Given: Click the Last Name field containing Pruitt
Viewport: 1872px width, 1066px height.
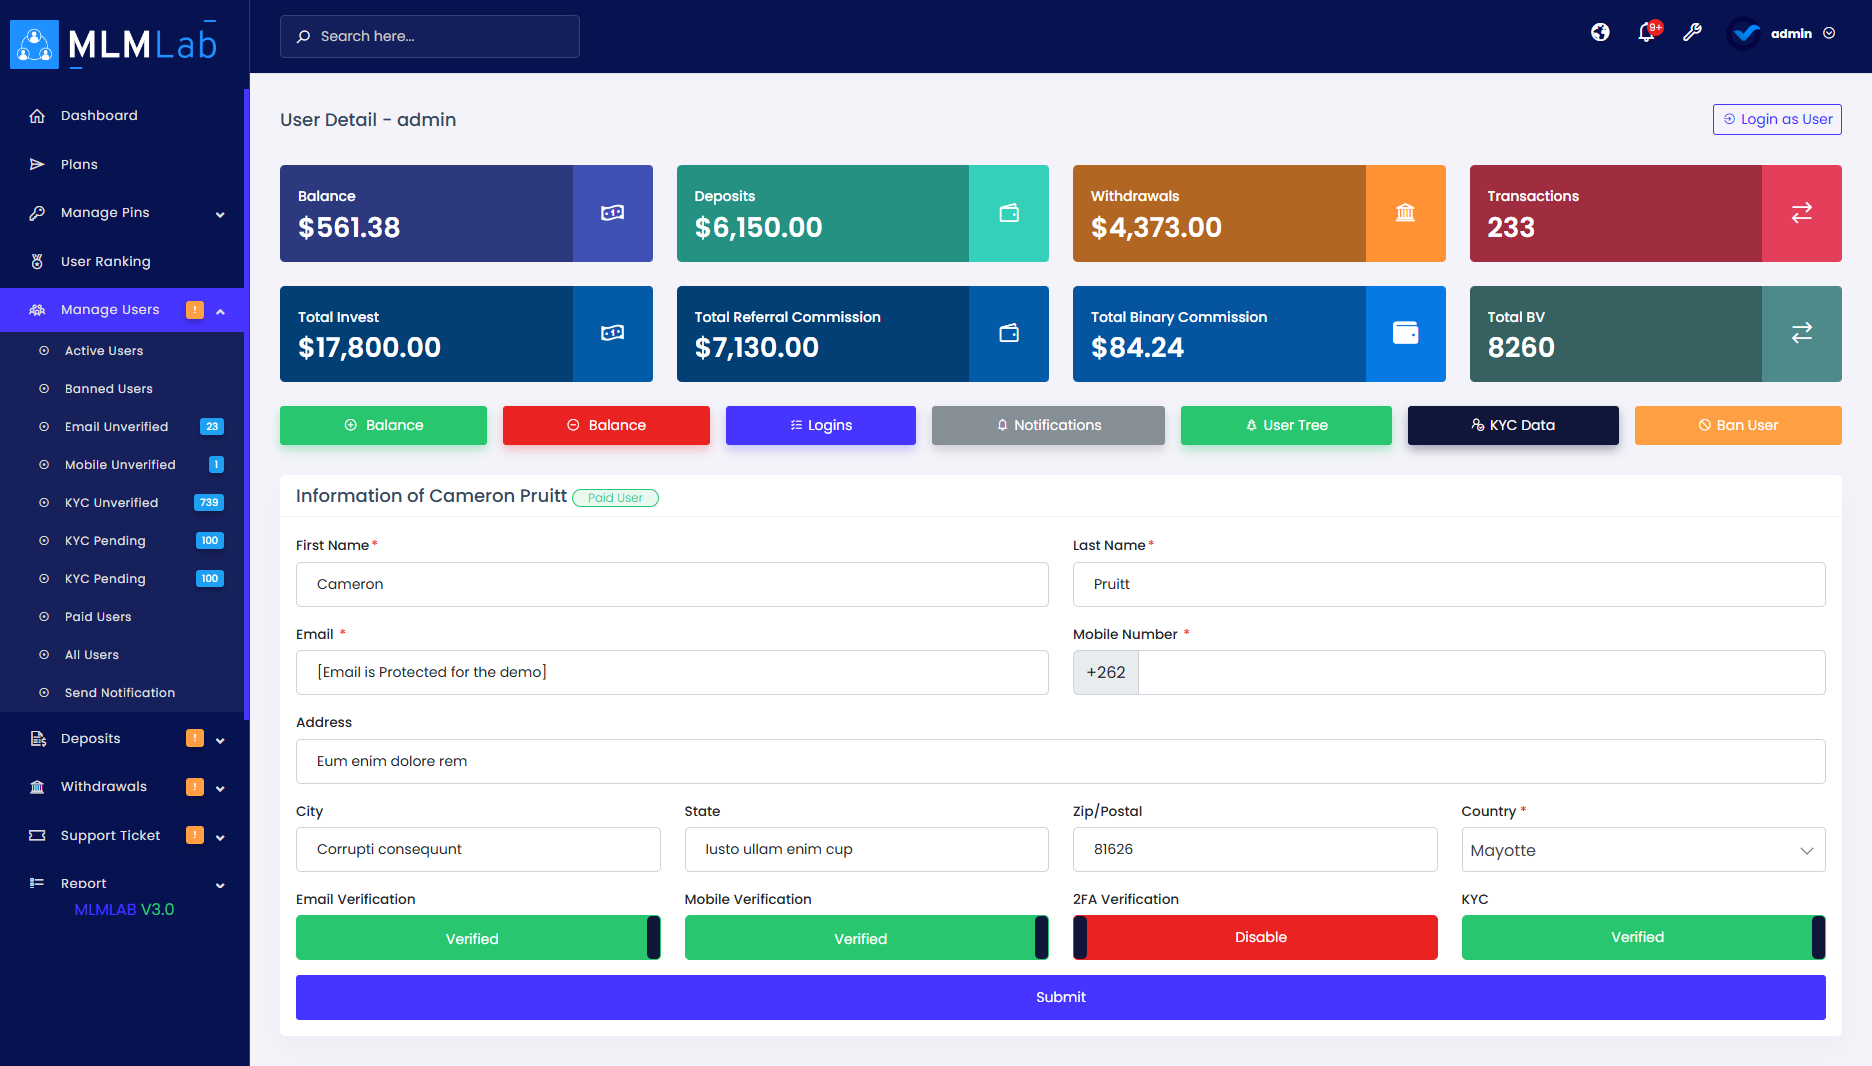Looking at the screenshot, I should point(1449,584).
